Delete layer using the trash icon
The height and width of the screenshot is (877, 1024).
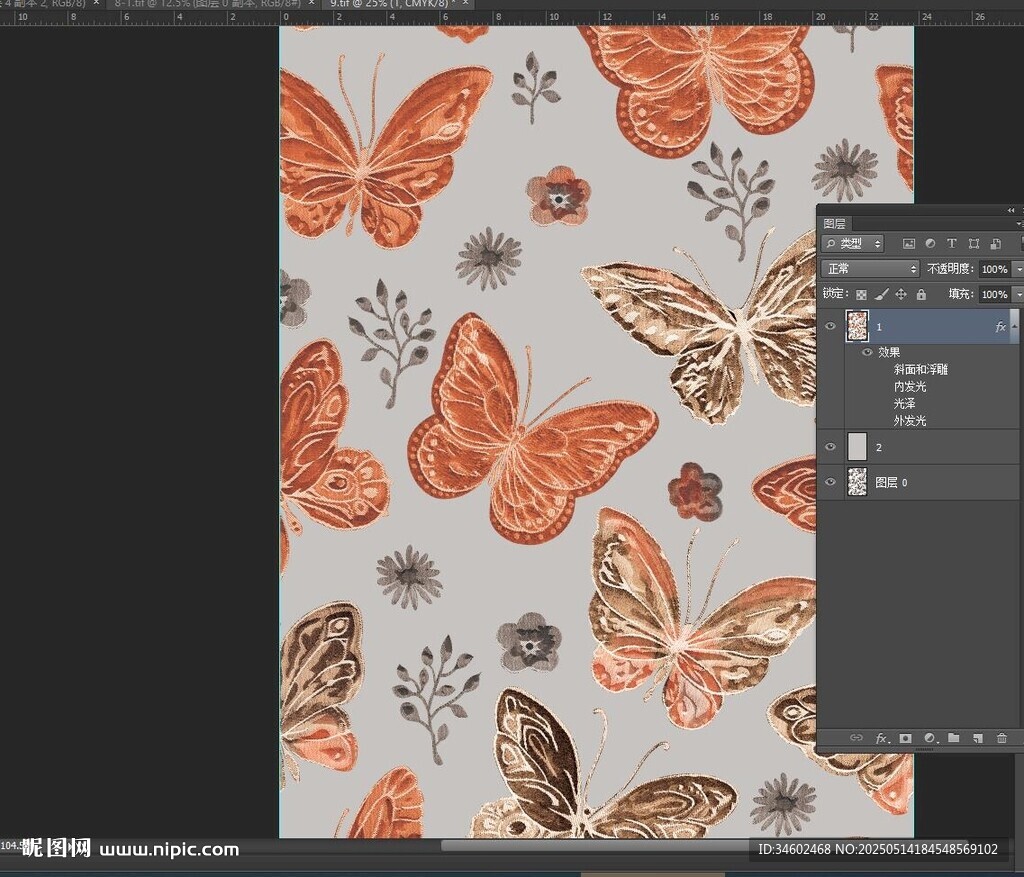click(1002, 738)
